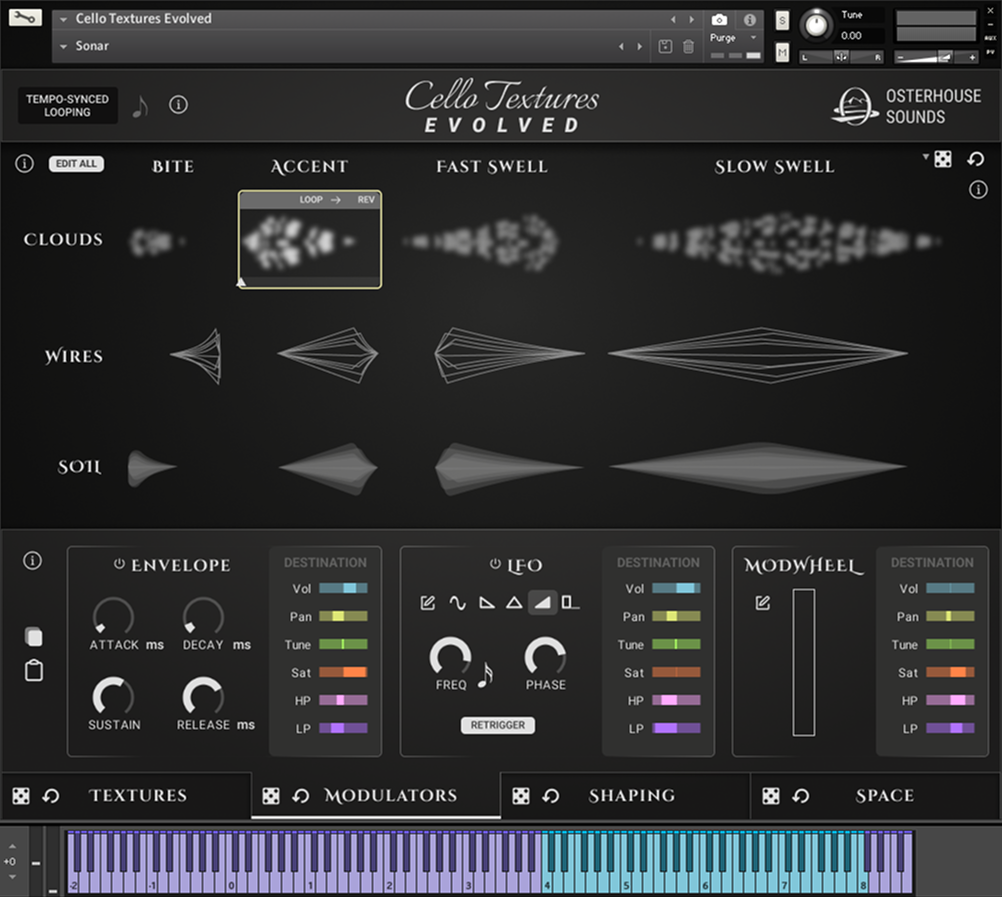The height and width of the screenshot is (897, 1002).
Task: Open the LFO custom shape editor
Action: 428,603
